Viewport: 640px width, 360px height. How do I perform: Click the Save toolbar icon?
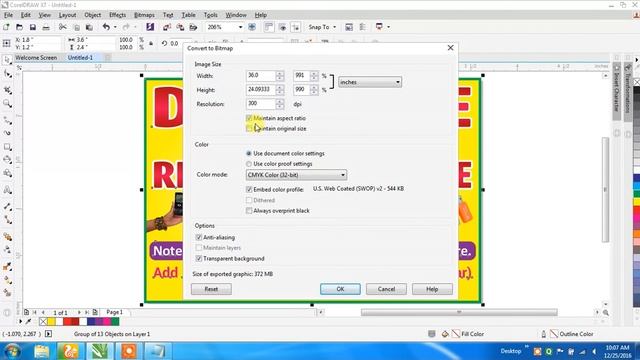[x=33, y=27]
